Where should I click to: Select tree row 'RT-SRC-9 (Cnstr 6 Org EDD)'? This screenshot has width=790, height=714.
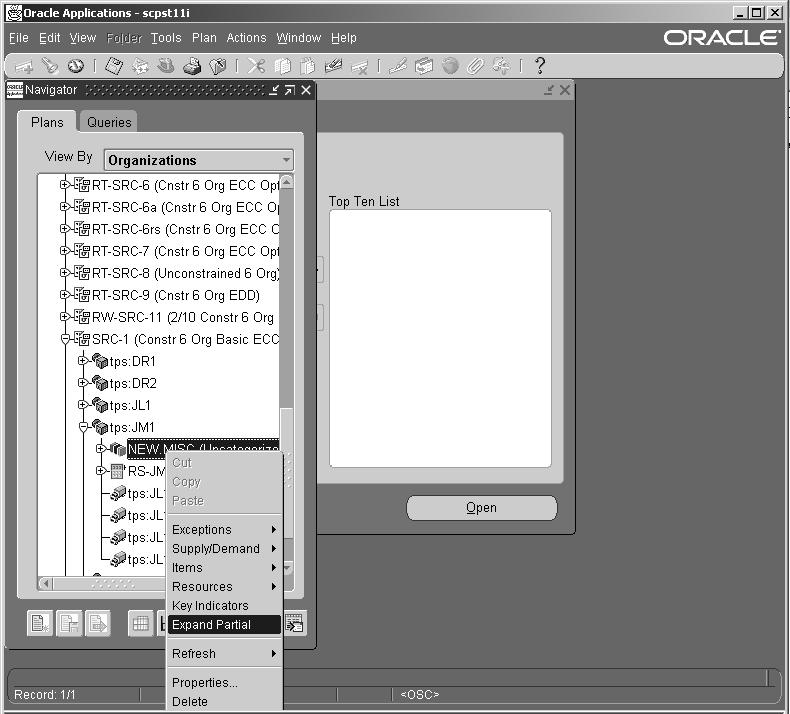pos(176,295)
